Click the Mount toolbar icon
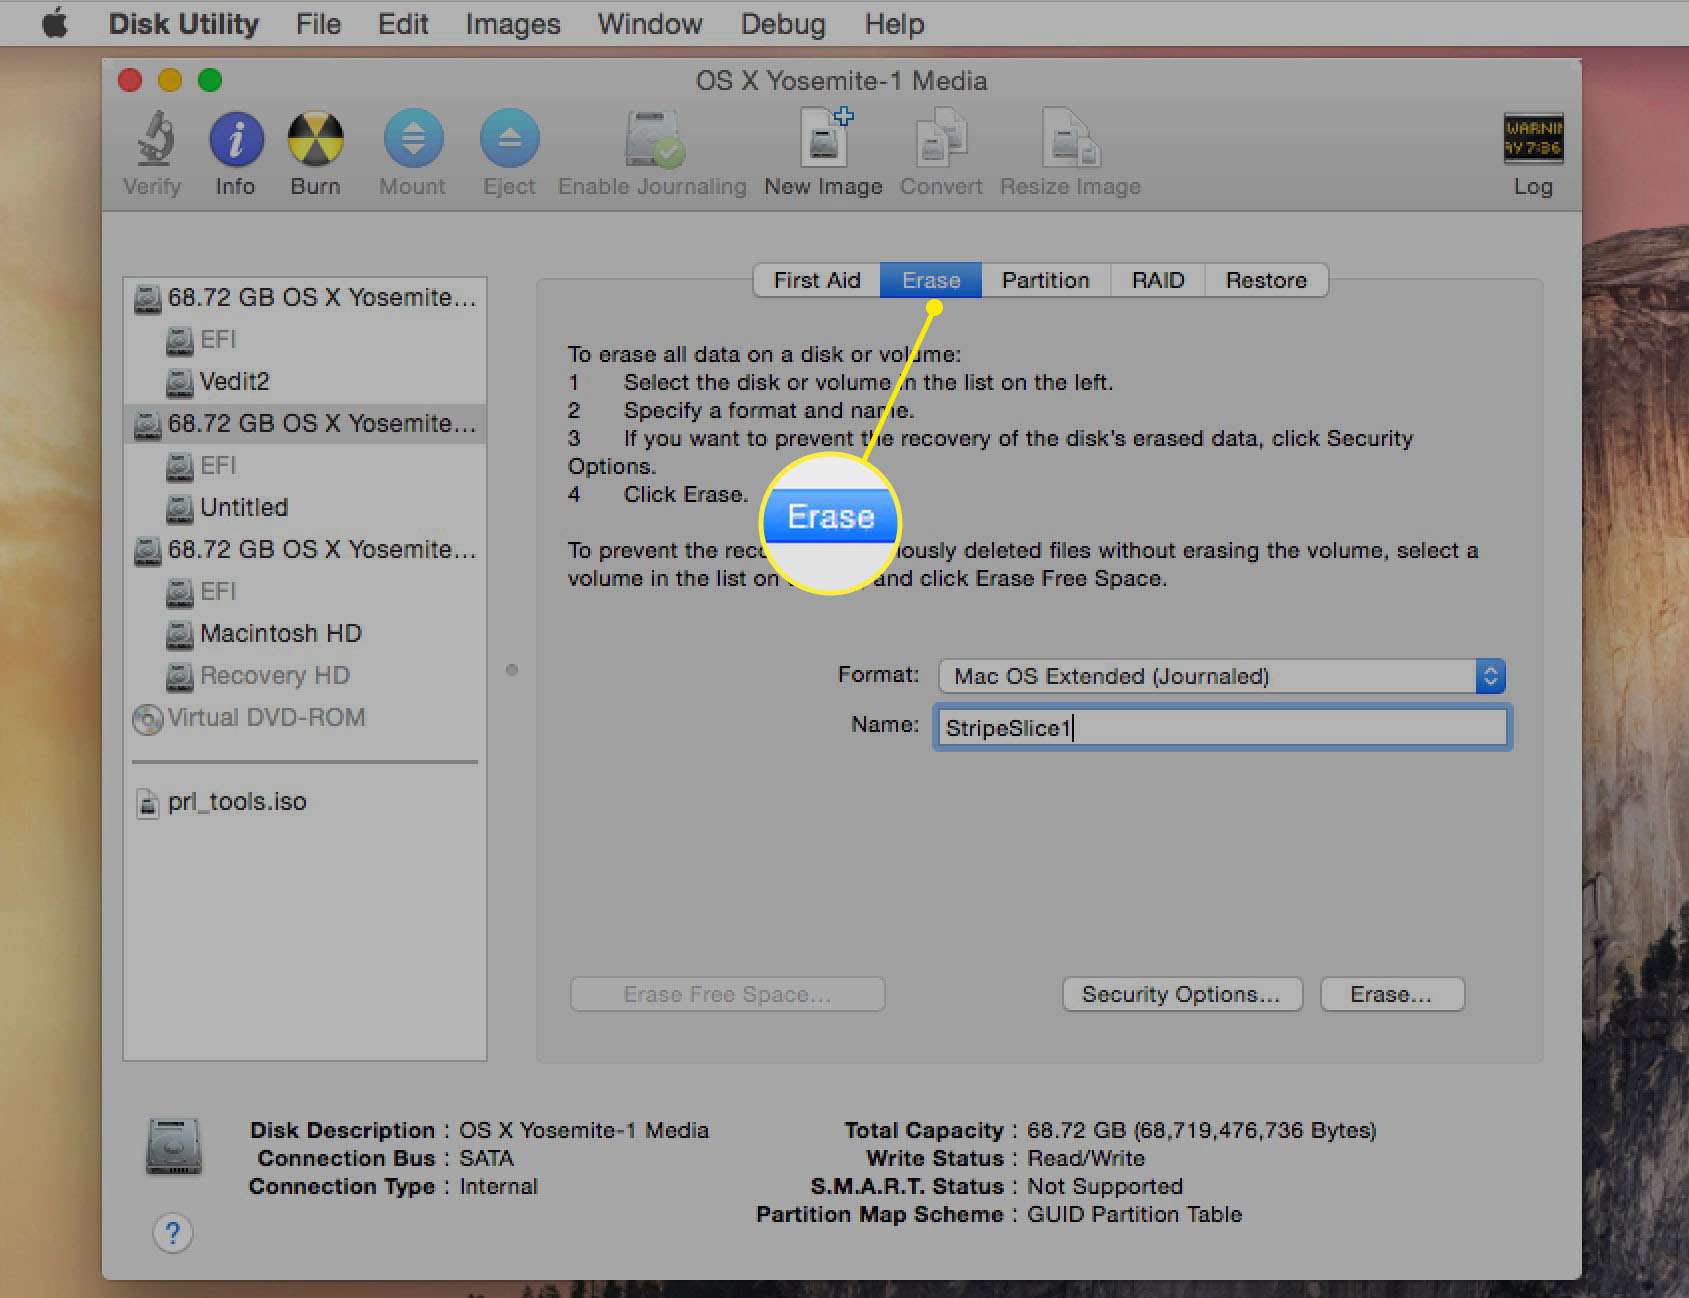Screen dimensions: 1689x1298 pyautogui.click(x=413, y=138)
